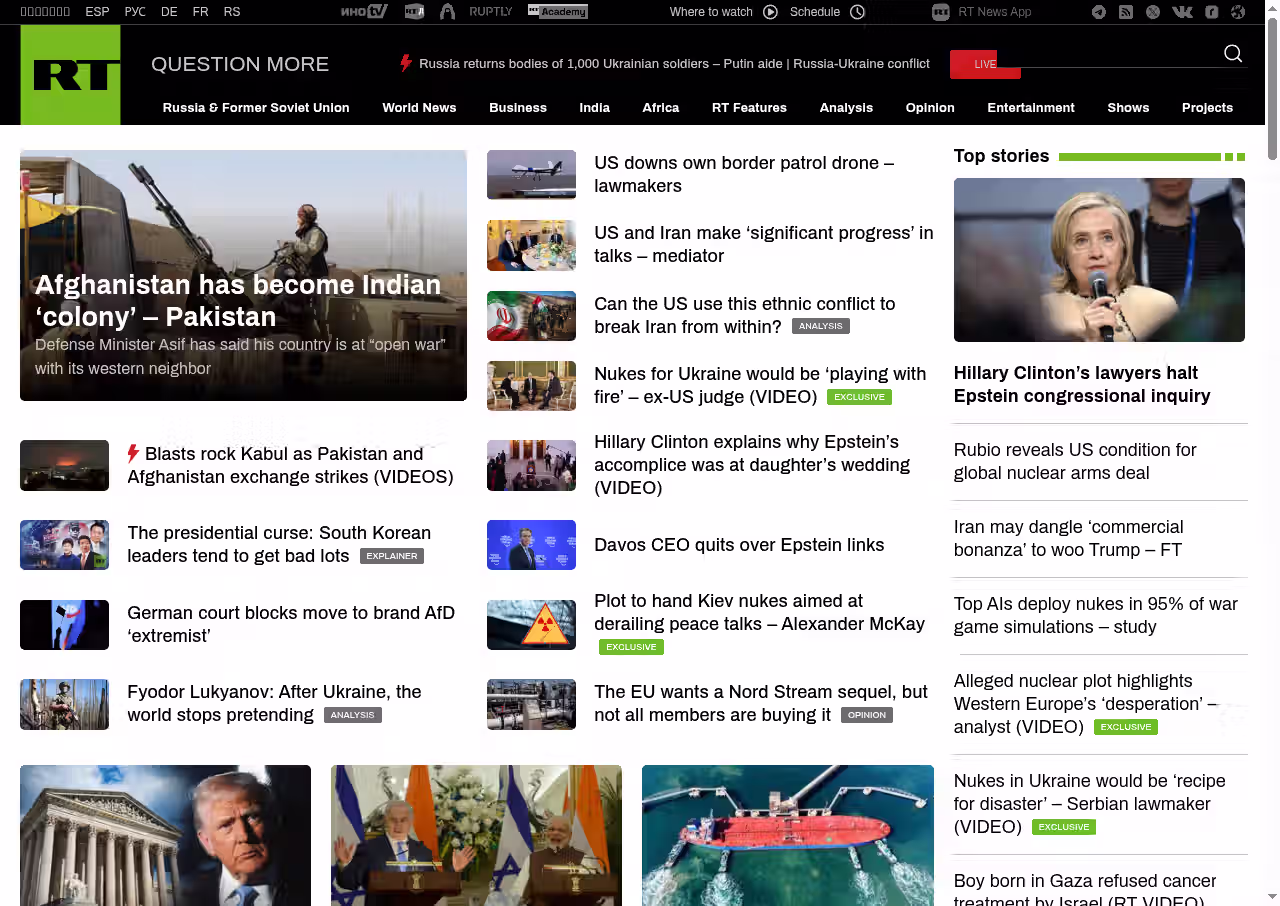Click the RSS feed icon
This screenshot has width=1280, height=906.
[1126, 12]
